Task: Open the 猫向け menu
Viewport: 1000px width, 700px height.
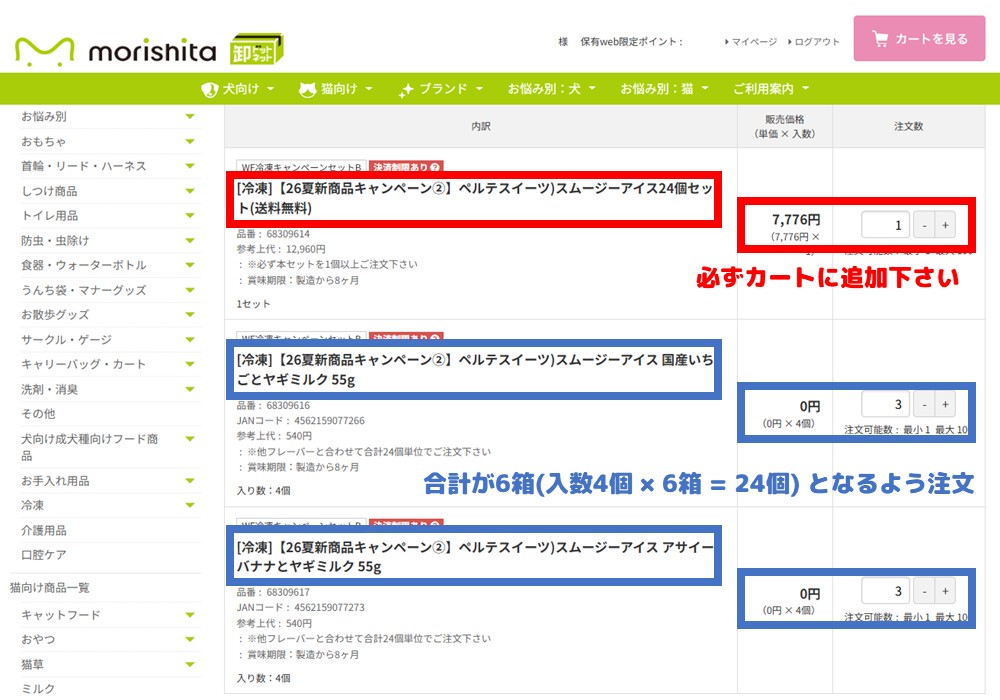Action: coord(335,89)
